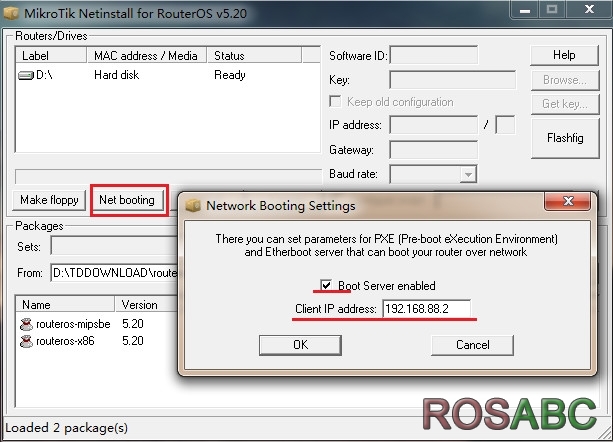Sort drives by Label column header

[x=51, y=55]
